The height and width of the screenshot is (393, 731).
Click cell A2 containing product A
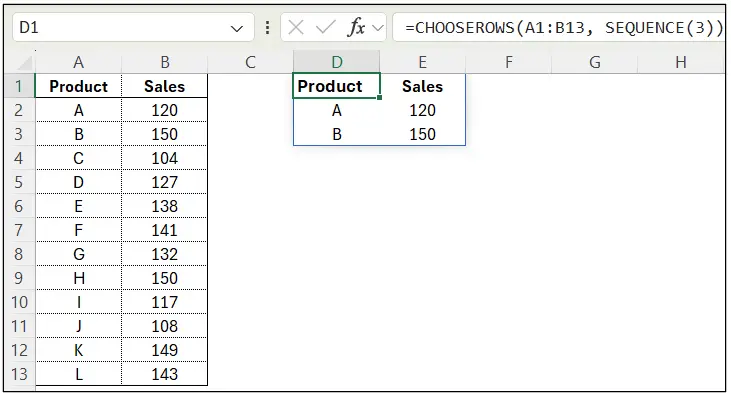coord(78,110)
